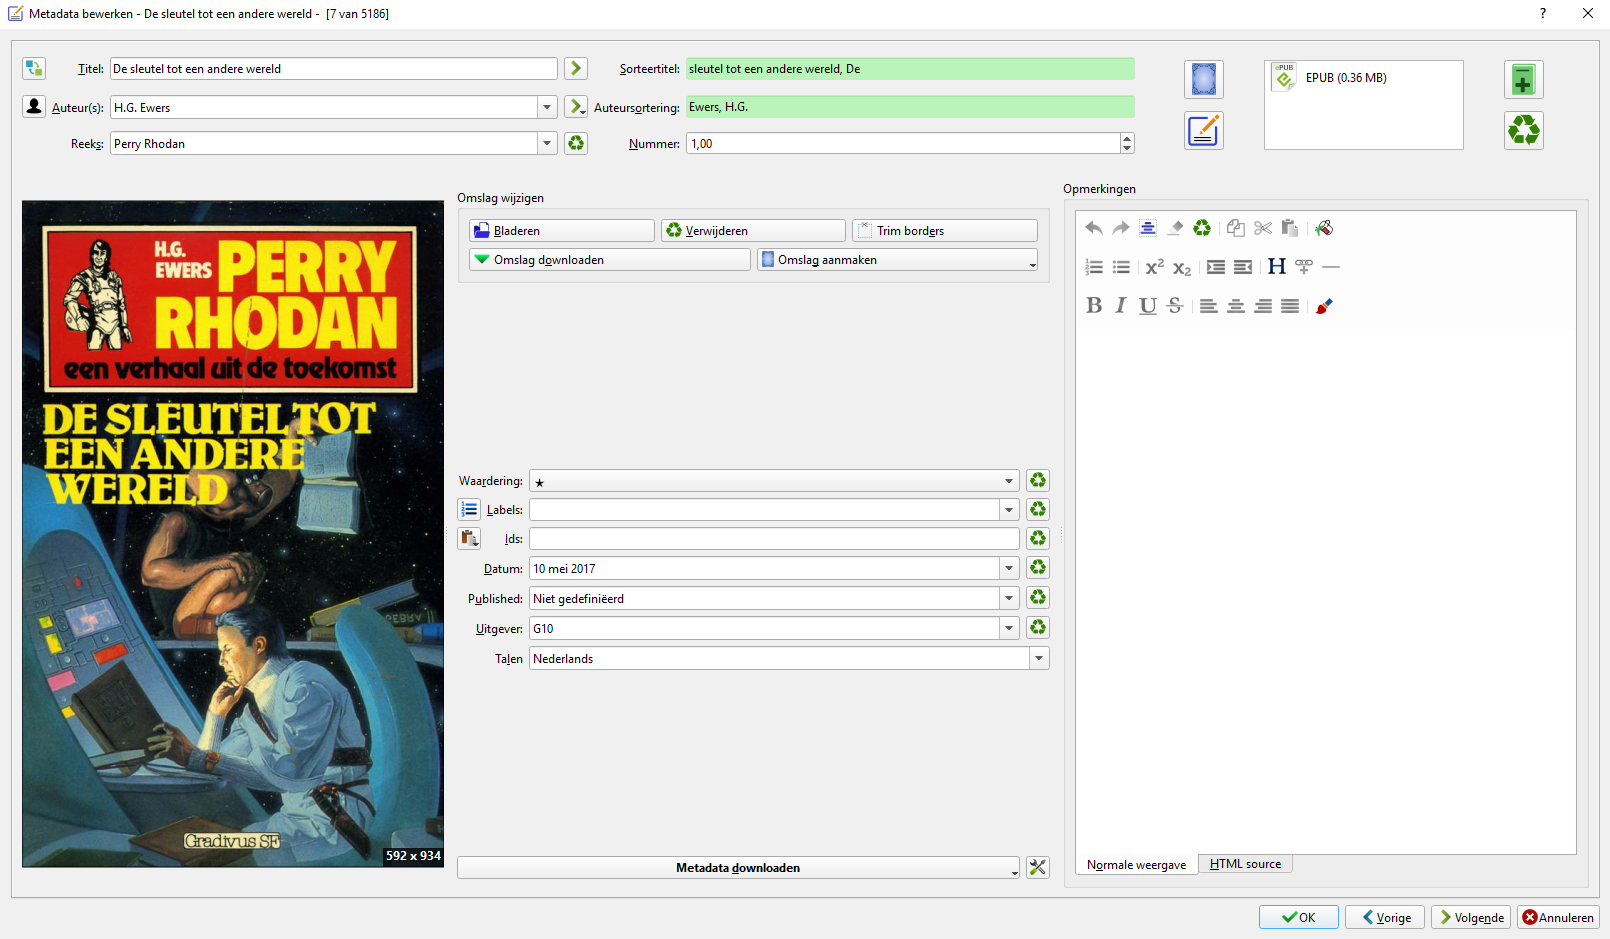Screen dimensions: 1610x939
Task: Paste an identifier using the Ids clipboard icon
Action: coord(469,538)
